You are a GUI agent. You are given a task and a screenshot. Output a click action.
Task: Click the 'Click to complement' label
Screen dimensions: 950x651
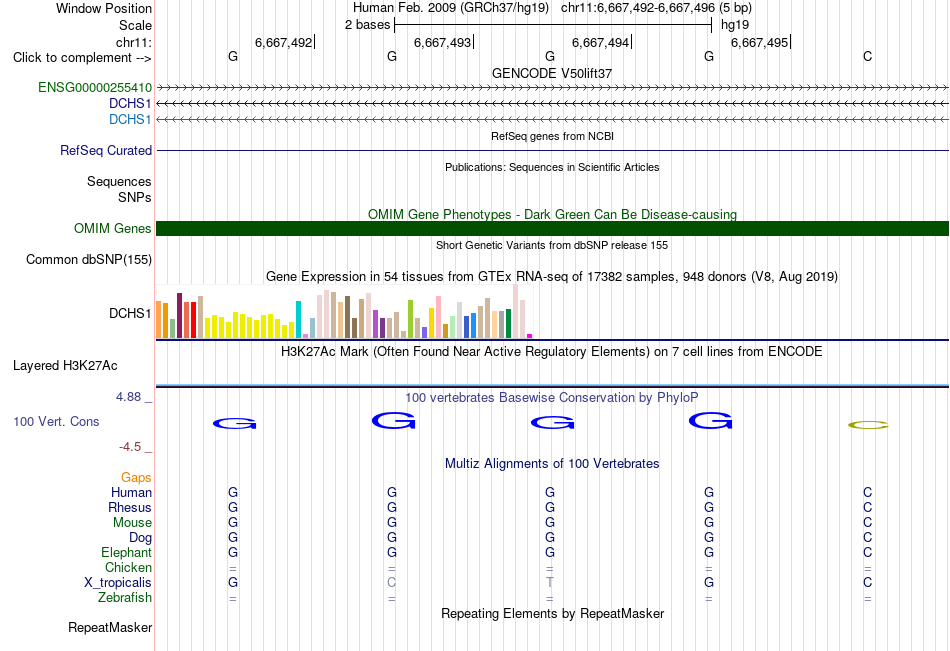tap(82, 58)
